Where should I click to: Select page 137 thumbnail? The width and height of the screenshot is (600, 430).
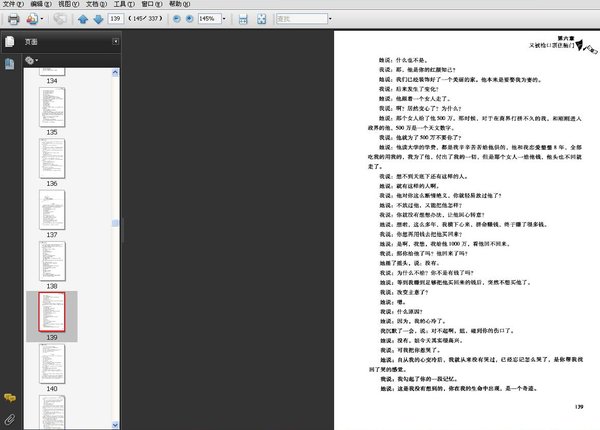click(52, 210)
